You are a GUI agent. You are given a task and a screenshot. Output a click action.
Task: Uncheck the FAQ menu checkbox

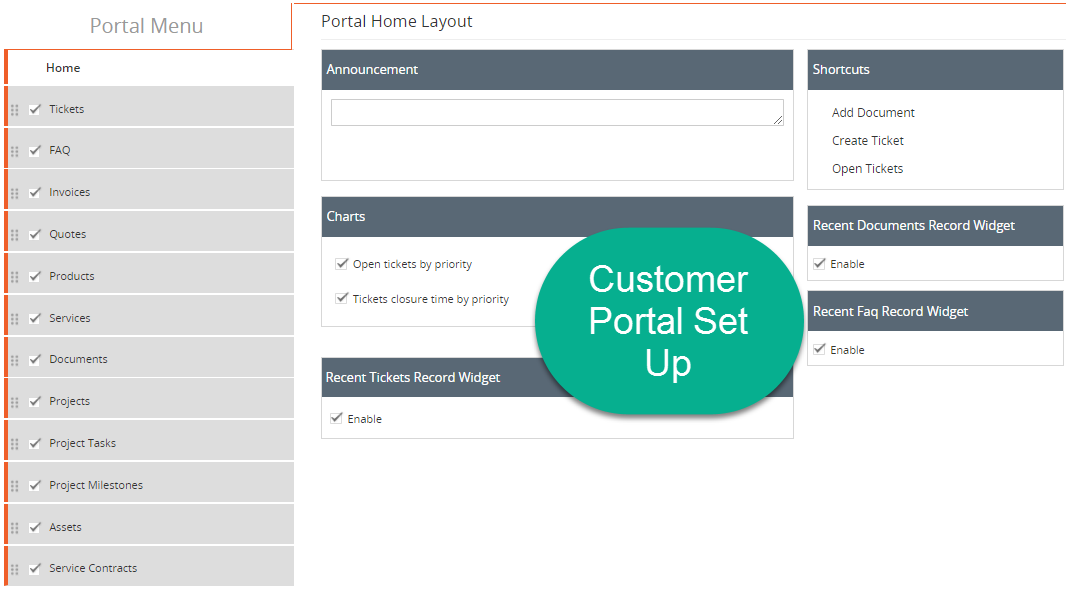35,150
